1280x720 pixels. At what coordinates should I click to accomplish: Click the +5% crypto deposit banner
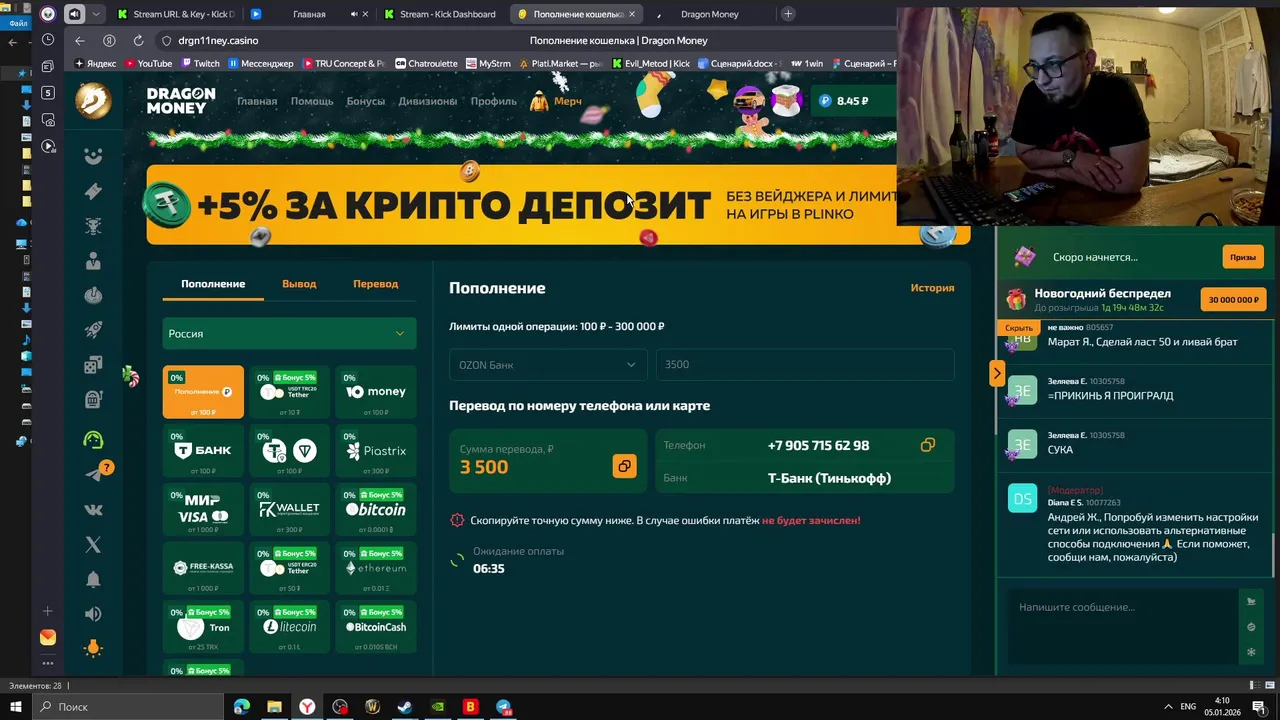558,205
